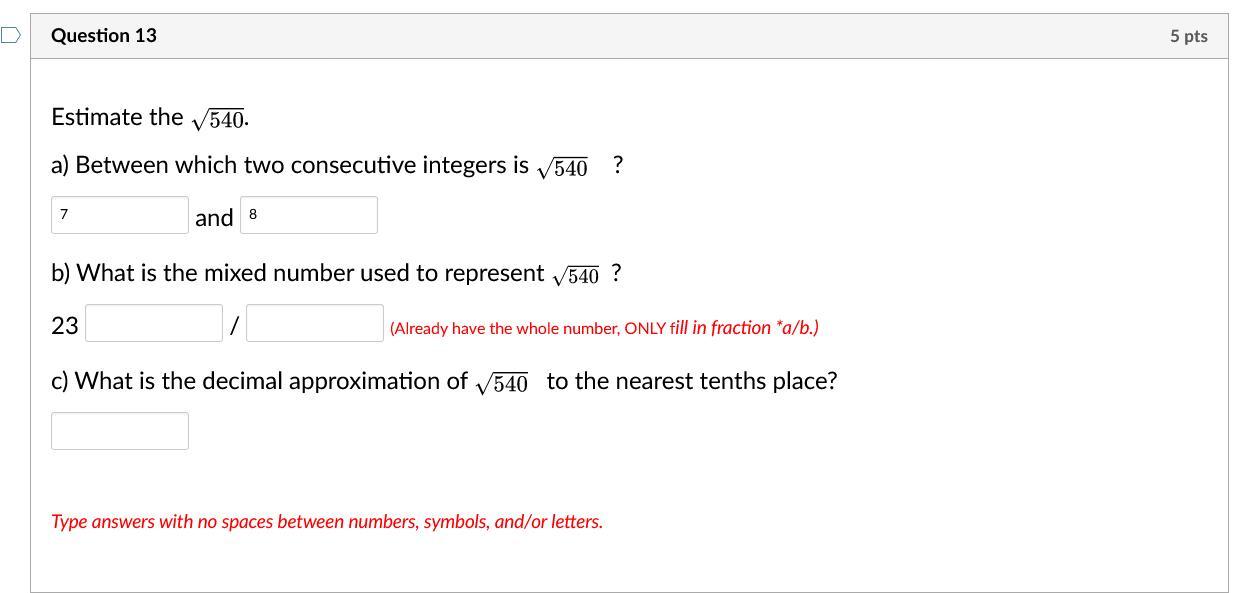This screenshot has height=593, width=1259.
Task: Click the part b) mixed number question
Action: point(336,274)
